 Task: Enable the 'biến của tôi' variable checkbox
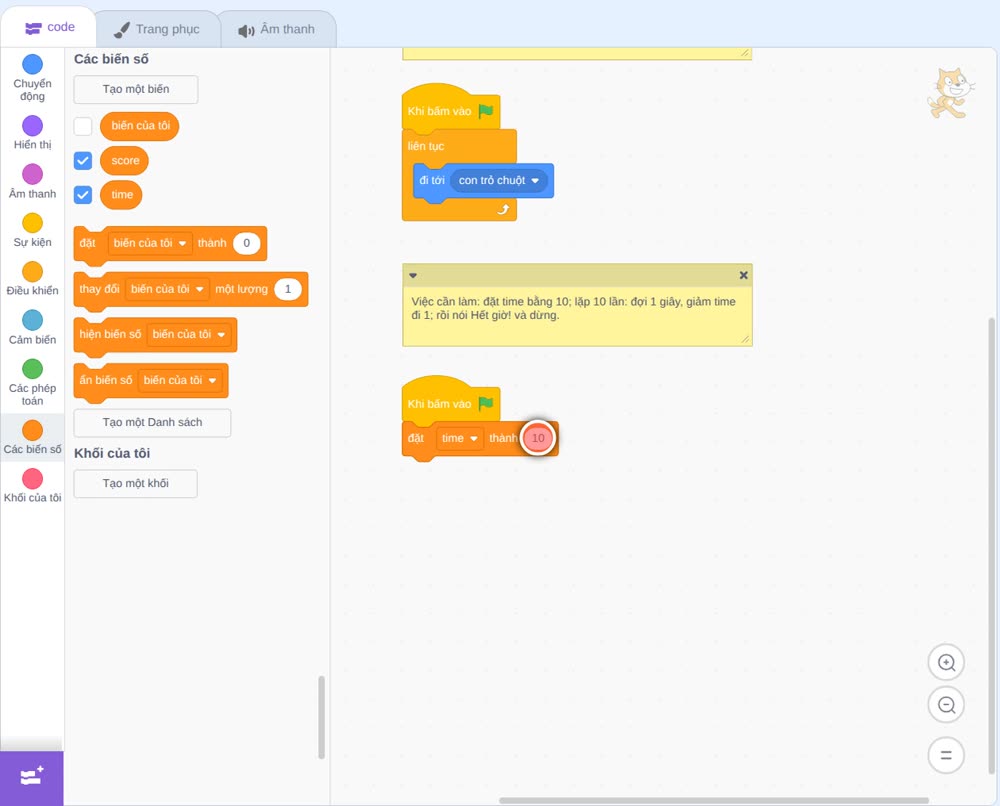tap(83, 126)
